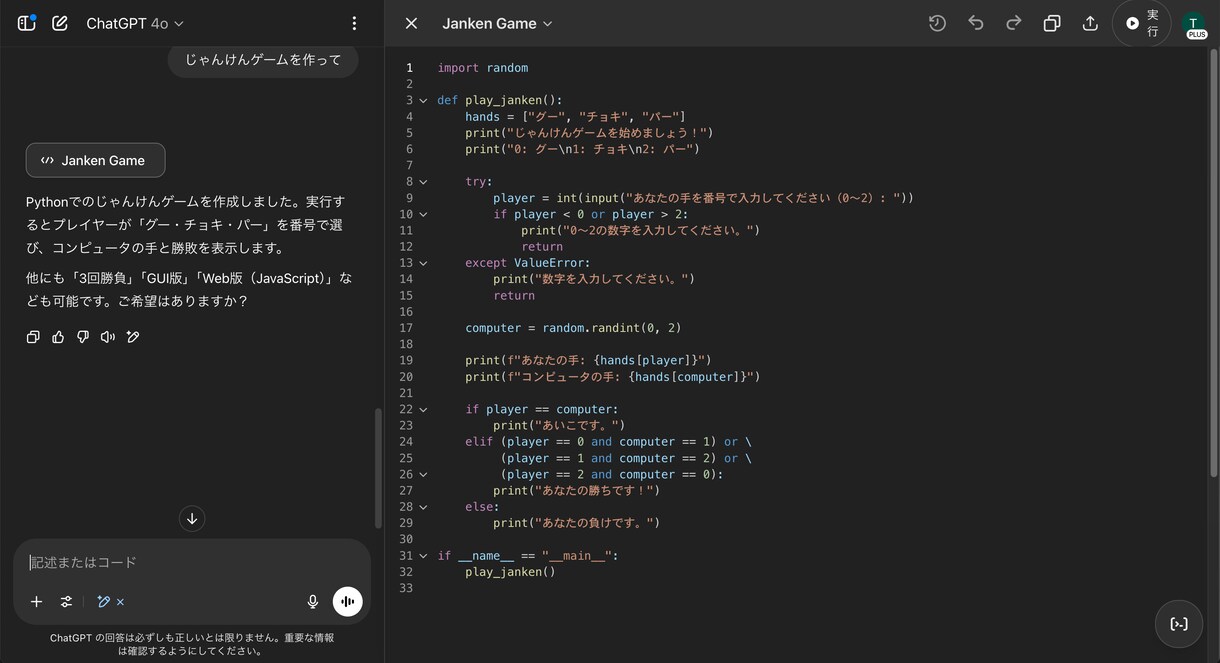Open the ChatGPT 4o model dropdown

(135, 23)
